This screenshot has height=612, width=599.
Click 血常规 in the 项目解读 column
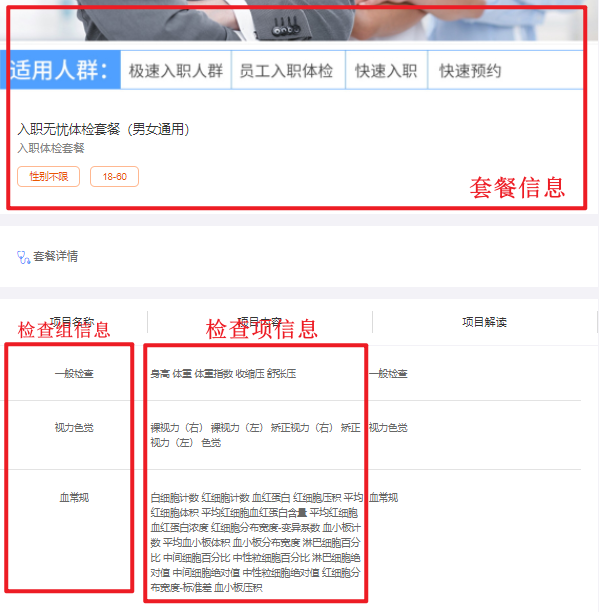tap(383, 497)
